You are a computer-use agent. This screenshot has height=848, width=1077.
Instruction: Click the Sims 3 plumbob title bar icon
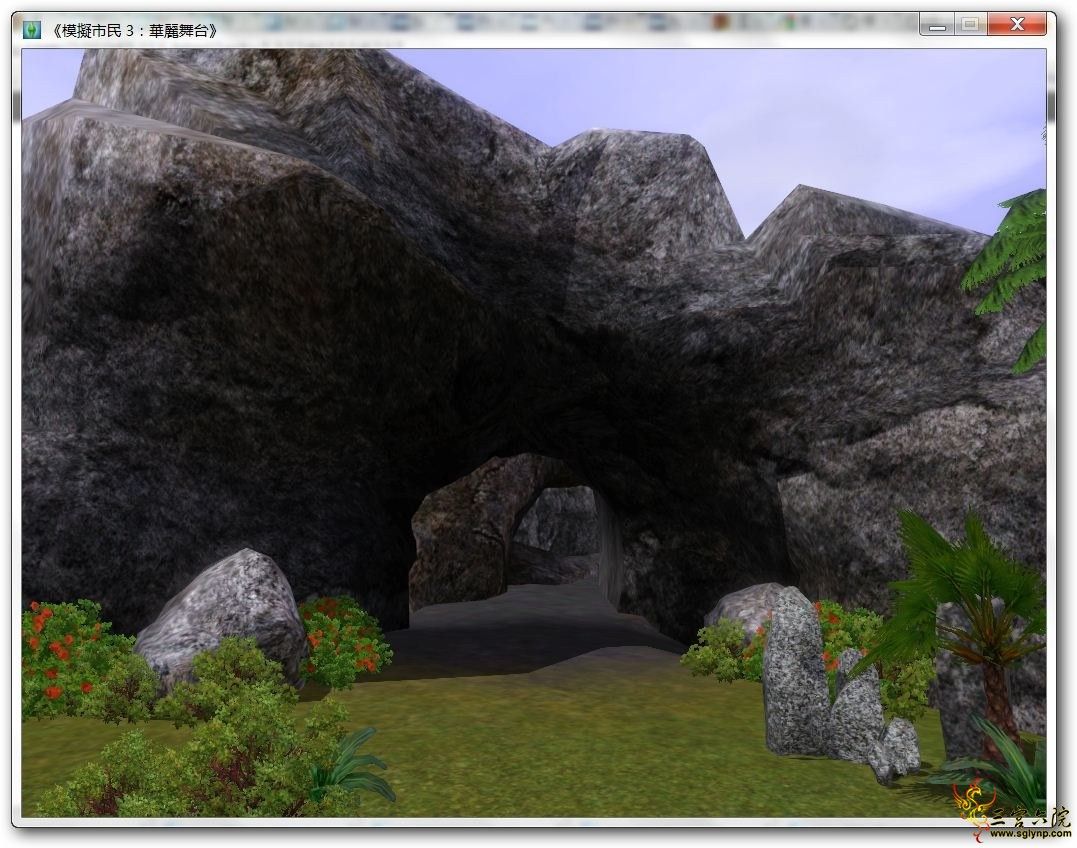[32, 30]
